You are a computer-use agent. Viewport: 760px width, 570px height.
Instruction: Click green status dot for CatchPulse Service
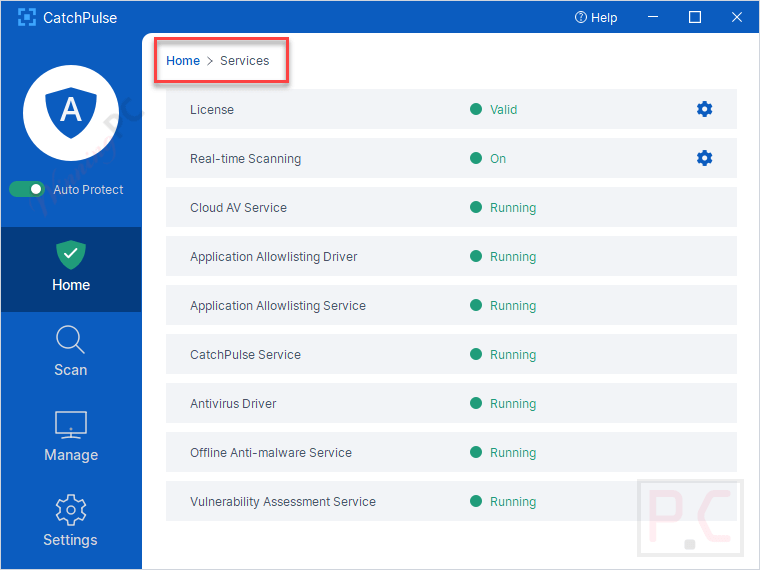[x=476, y=354]
